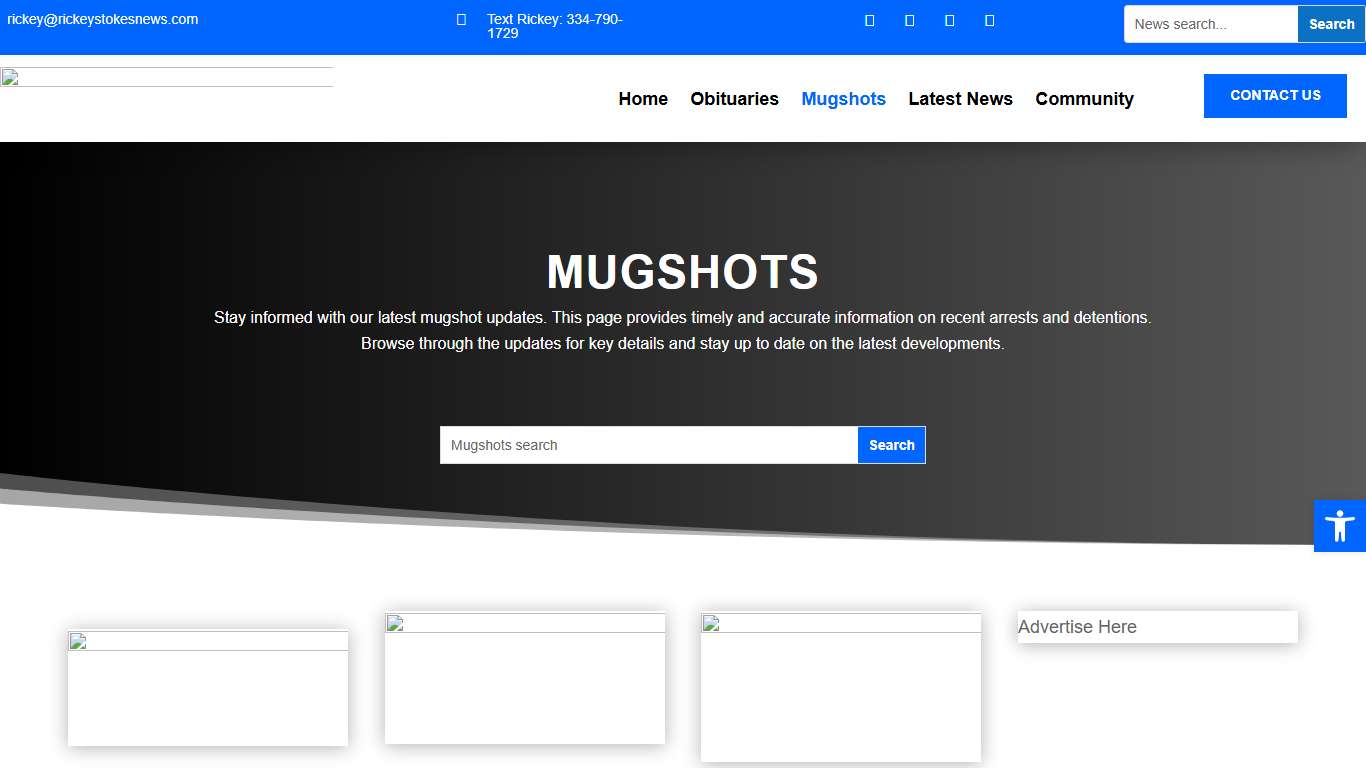Click Search beside the news search box
Image resolution: width=1366 pixels, height=768 pixels.
point(1330,23)
